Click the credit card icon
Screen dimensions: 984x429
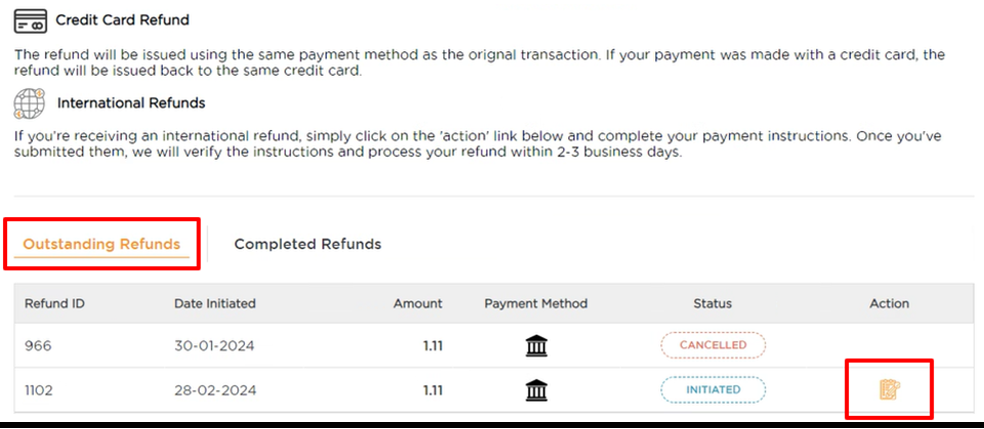(x=31, y=21)
